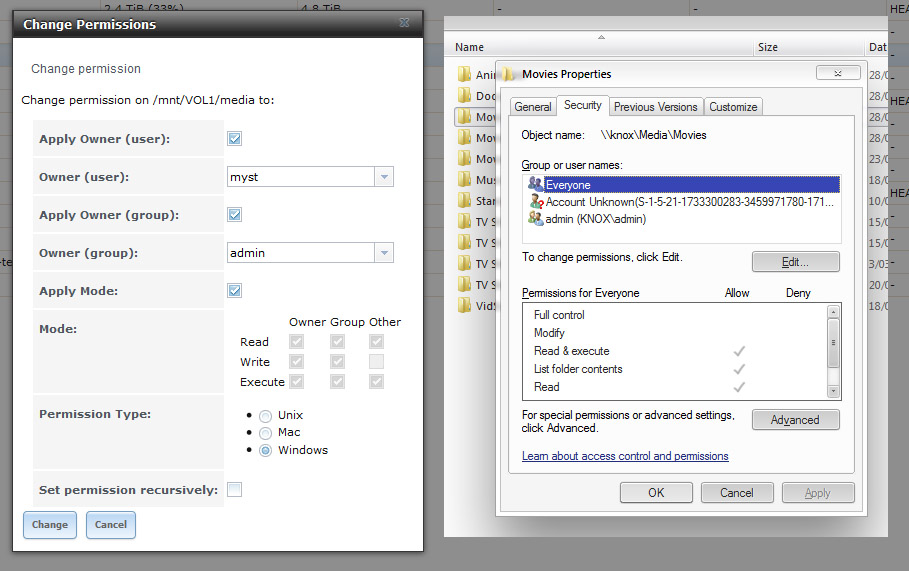Toggle Group Write mode checkbox

coord(337,362)
